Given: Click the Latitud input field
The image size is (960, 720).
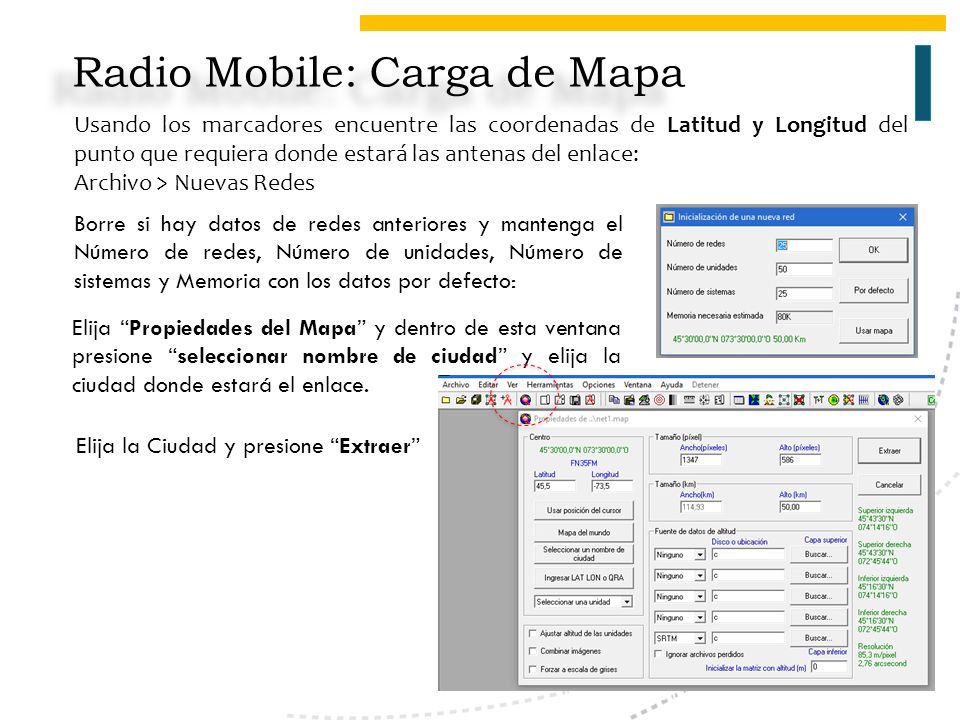Looking at the screenshot, I should click(555, 486).
